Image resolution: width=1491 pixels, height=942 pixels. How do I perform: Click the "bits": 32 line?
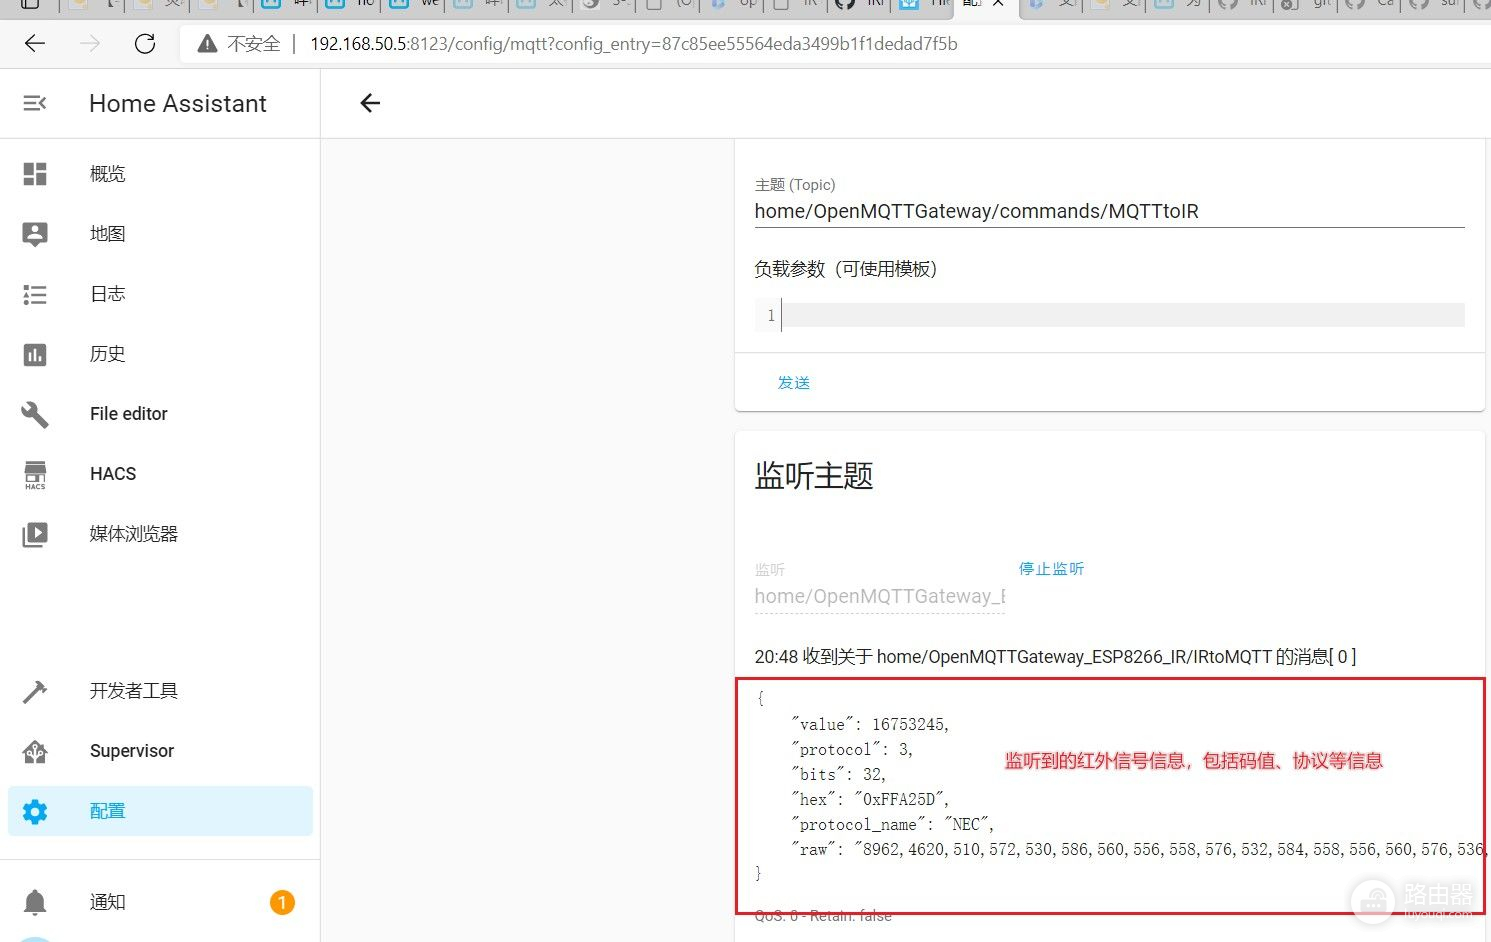point(839,774)
